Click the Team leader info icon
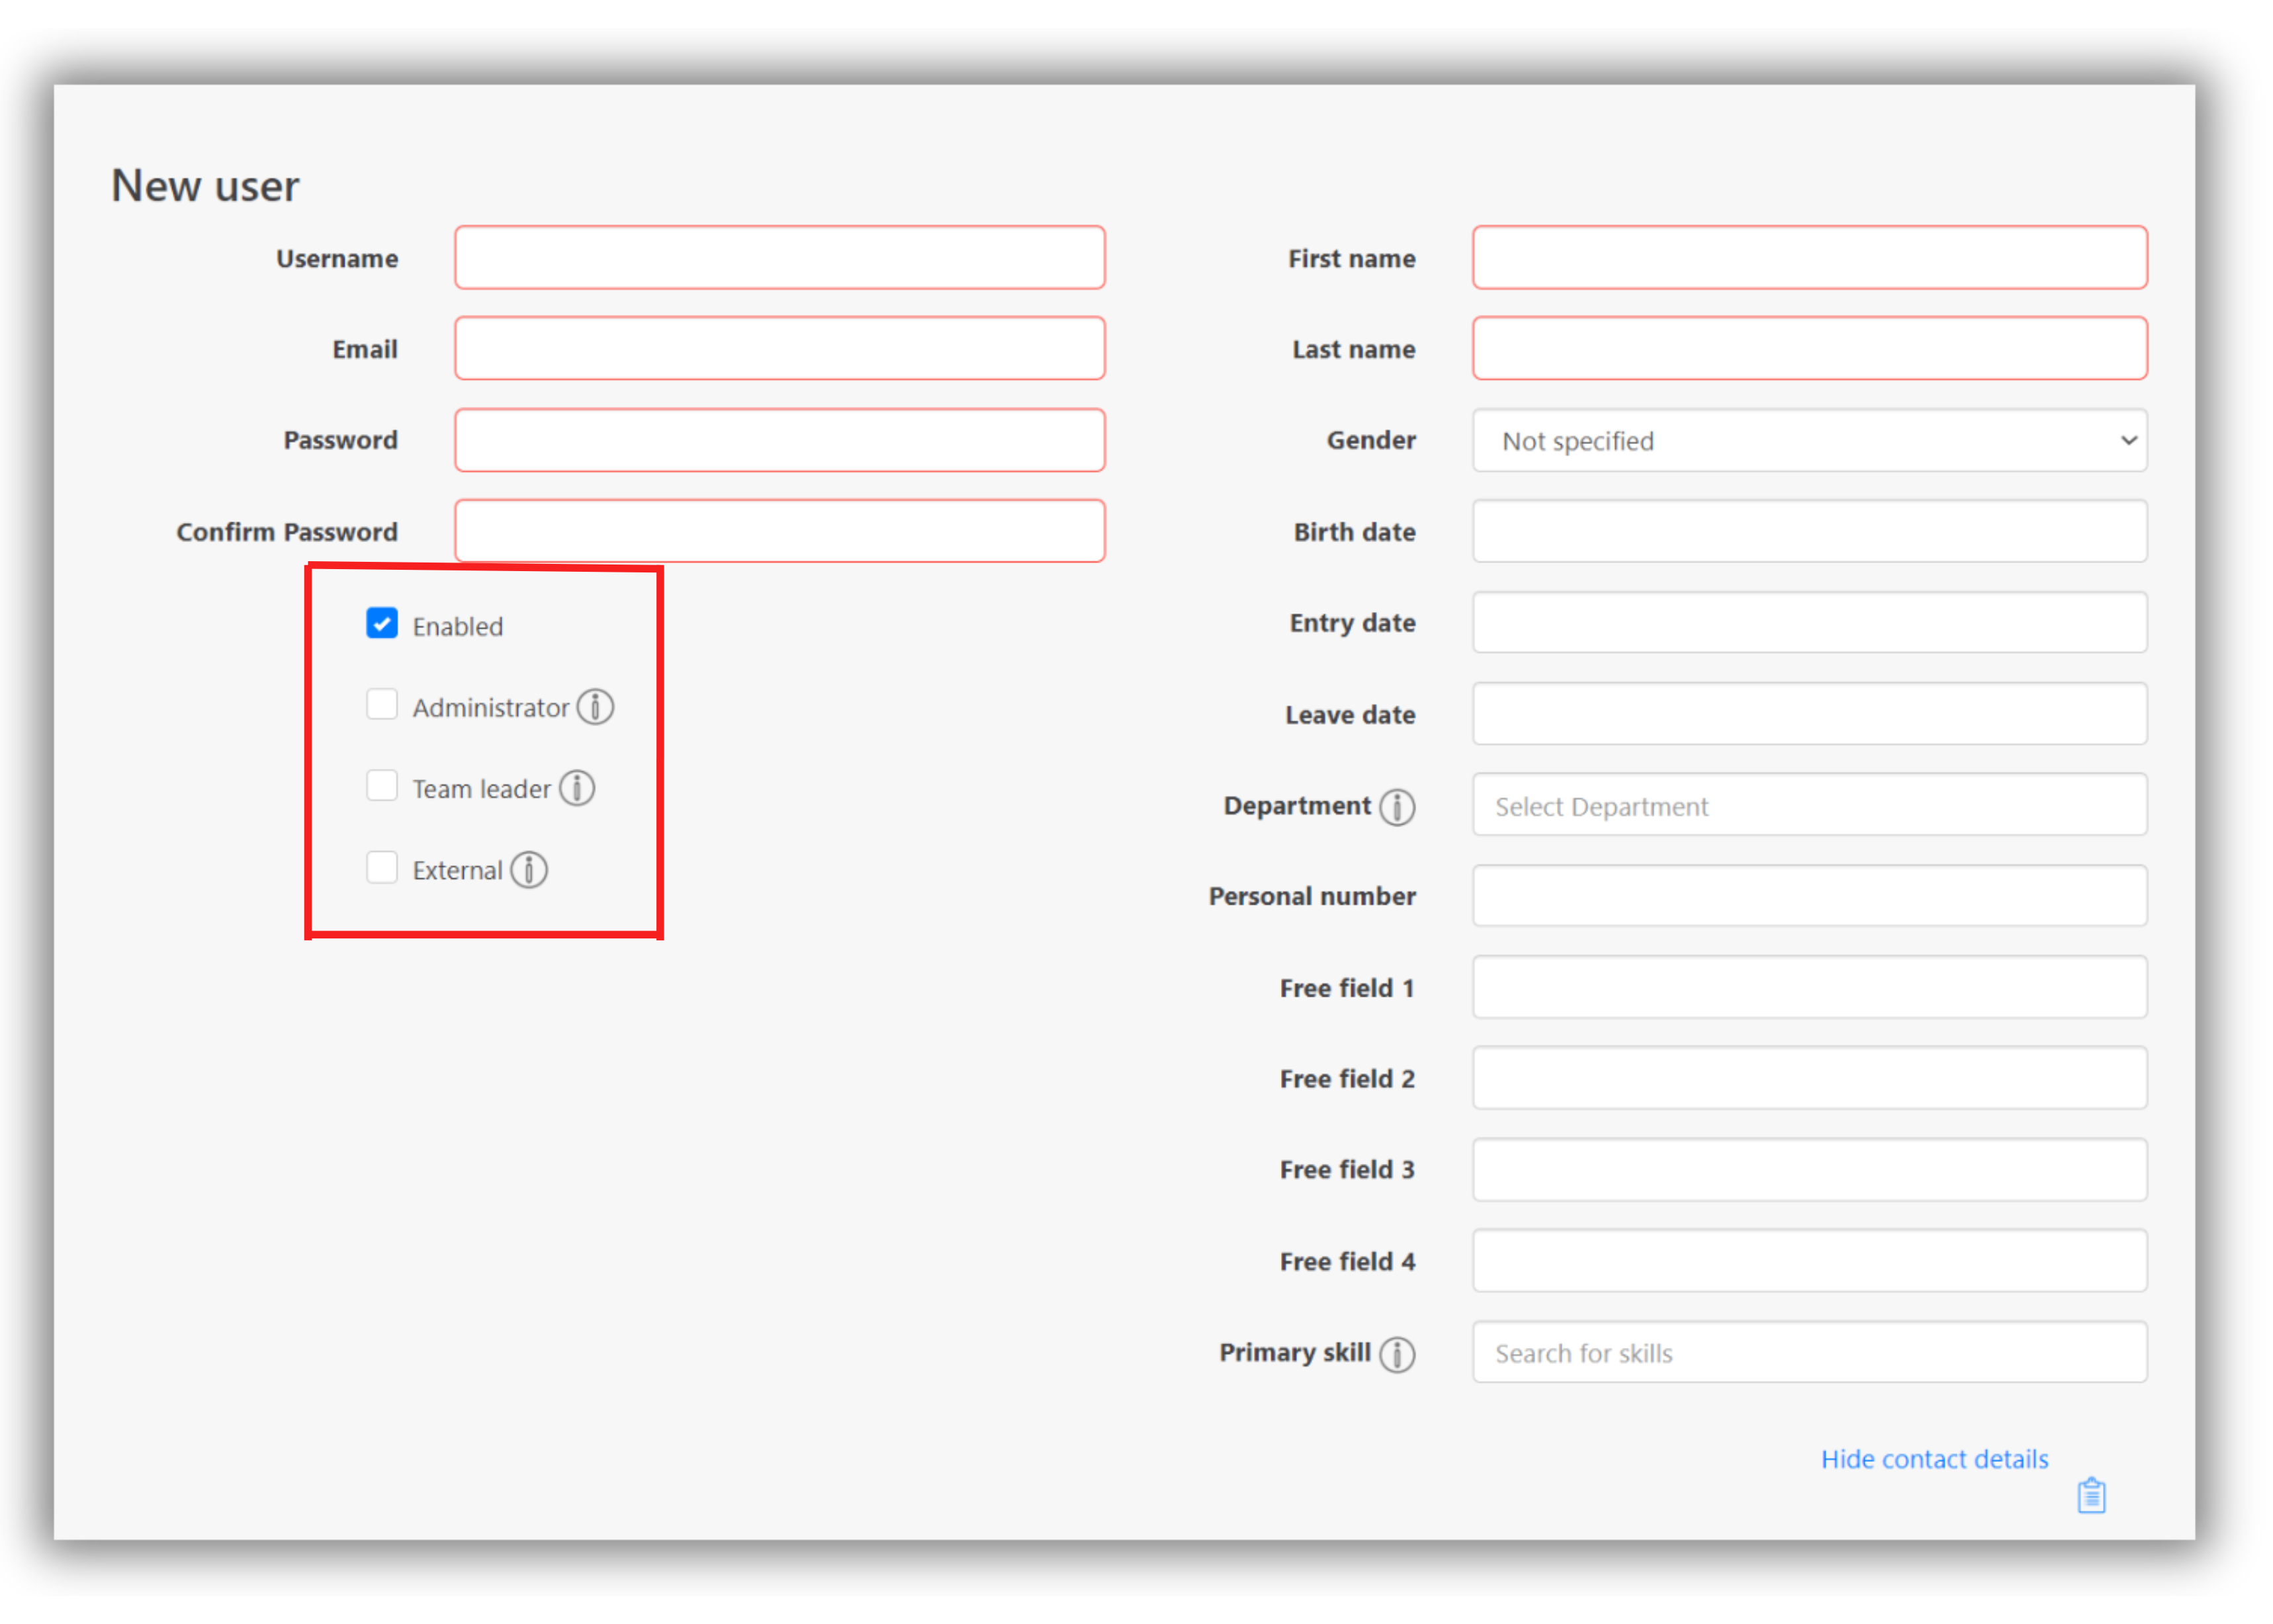The width and height of the screenshot is (2273, 1624). coord(577,788)
